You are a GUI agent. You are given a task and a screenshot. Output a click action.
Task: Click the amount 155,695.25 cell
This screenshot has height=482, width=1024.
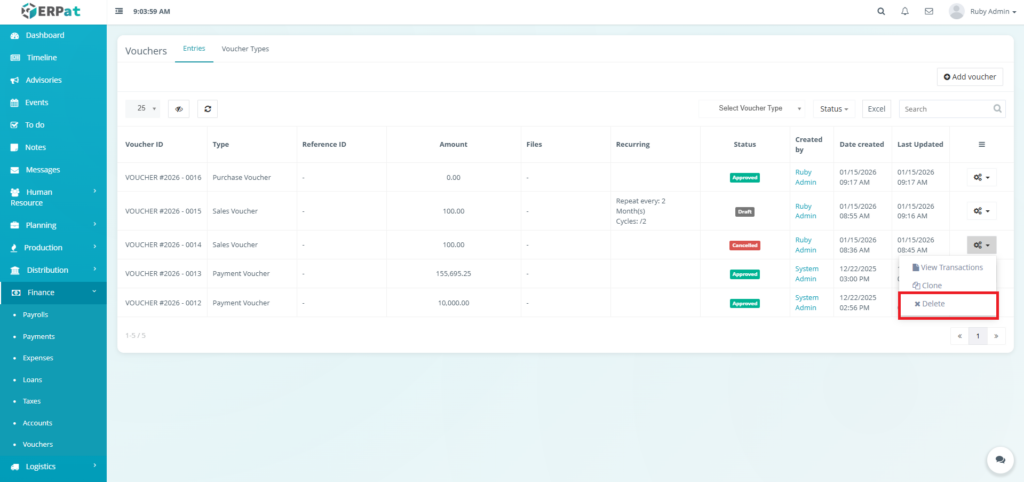click(453, 274)
